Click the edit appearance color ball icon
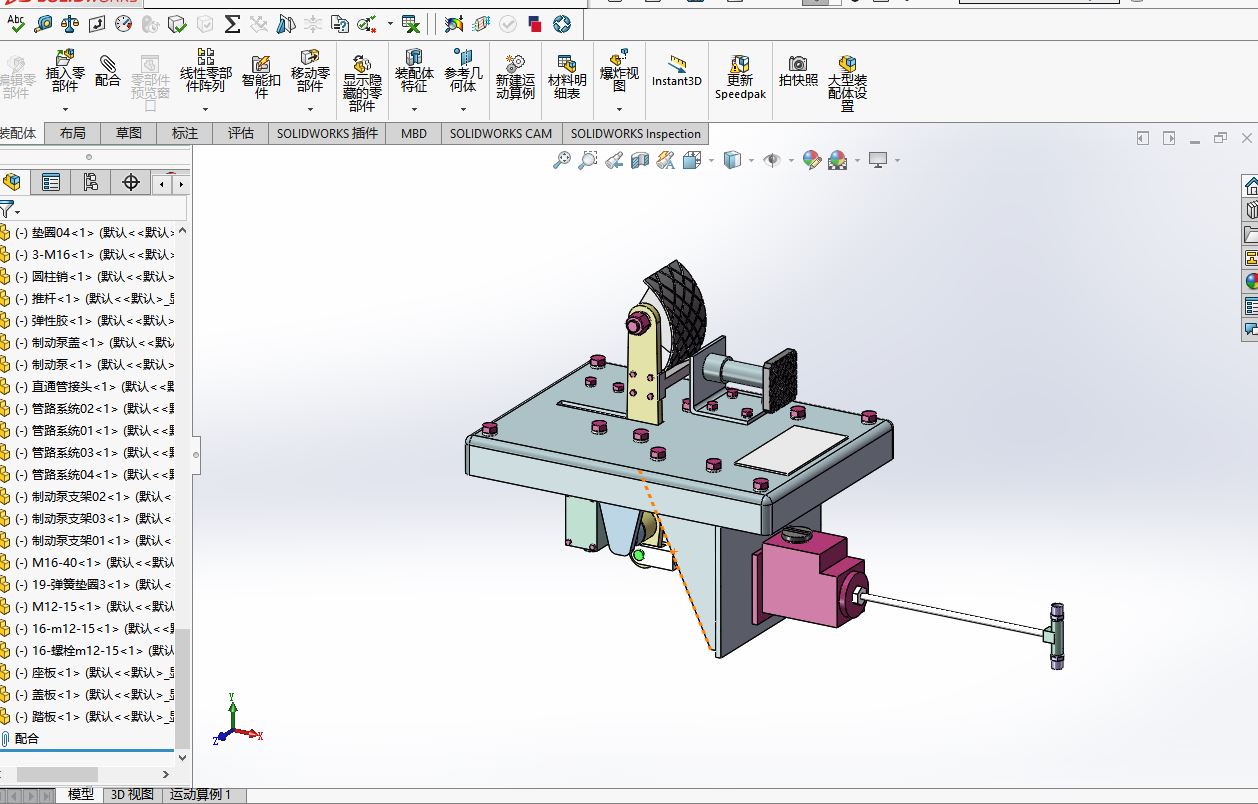 812,160
